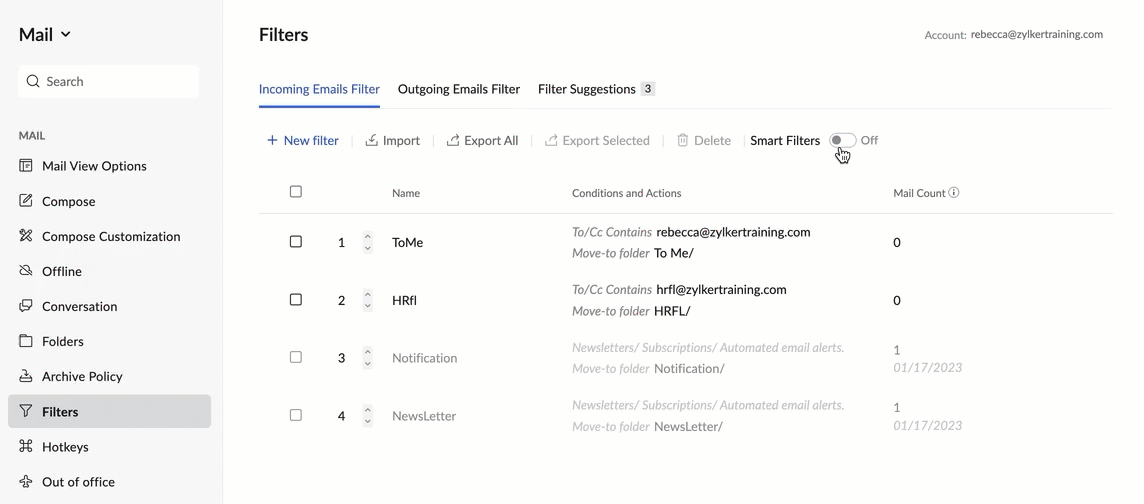This screenshot has width=1144, height=504.
Task: Open the Notification filter name
Action: coord(425,358)
